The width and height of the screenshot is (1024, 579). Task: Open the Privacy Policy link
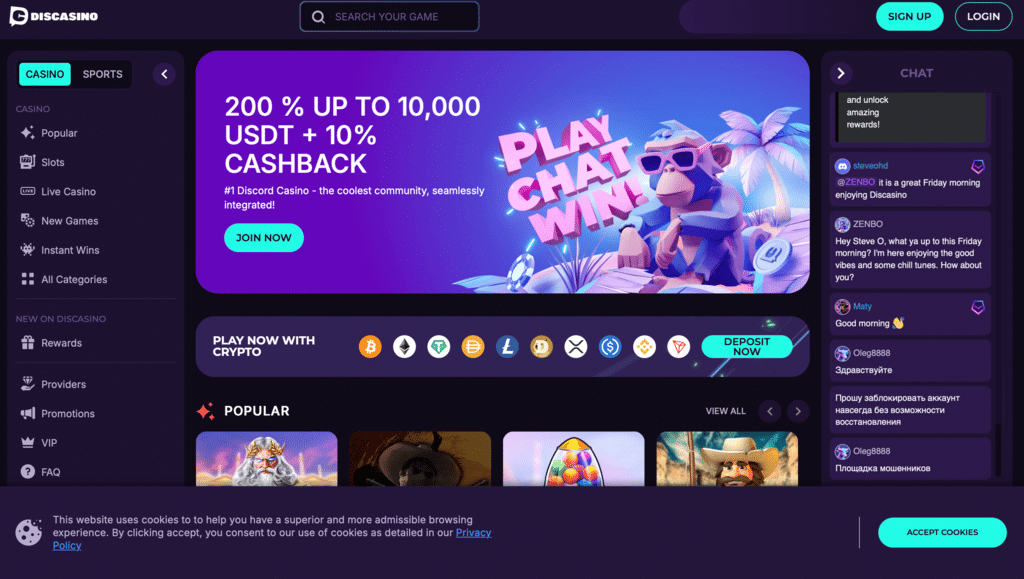[x=272, y=539]
